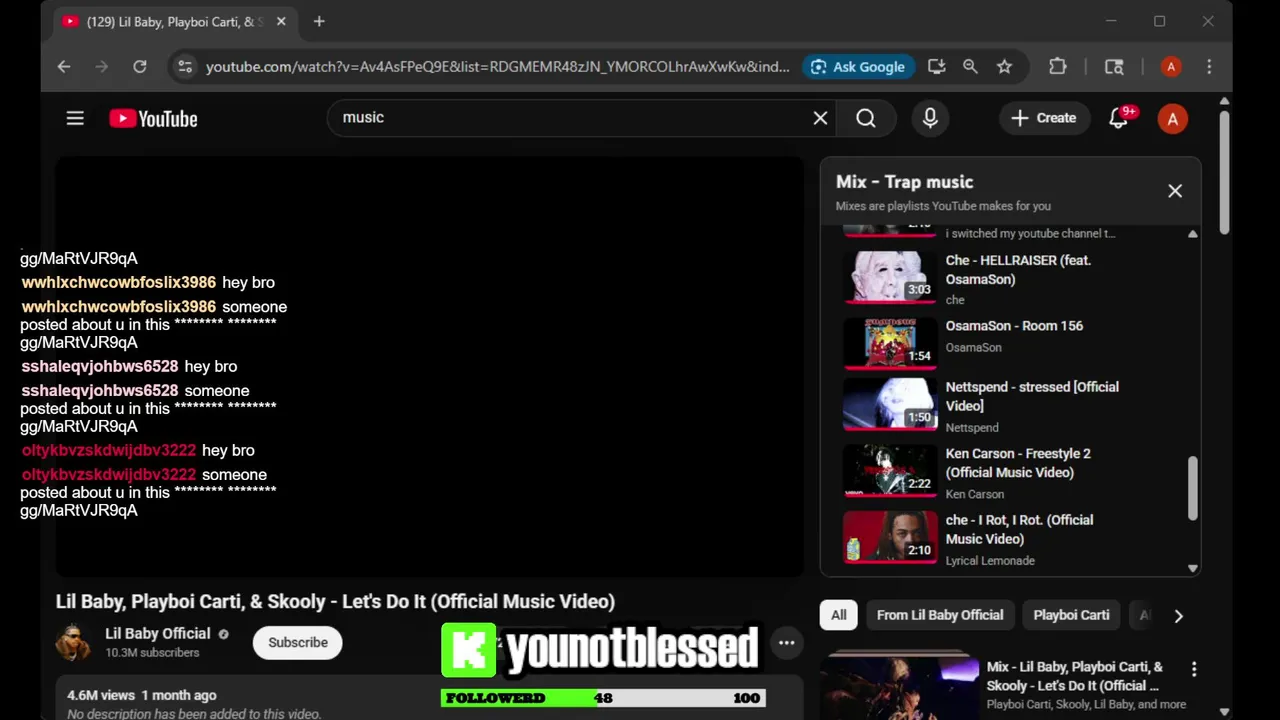Reload the page
The width and height of the screenshot is (1280, 720).
pyautogui.click(x=140, y=67)
